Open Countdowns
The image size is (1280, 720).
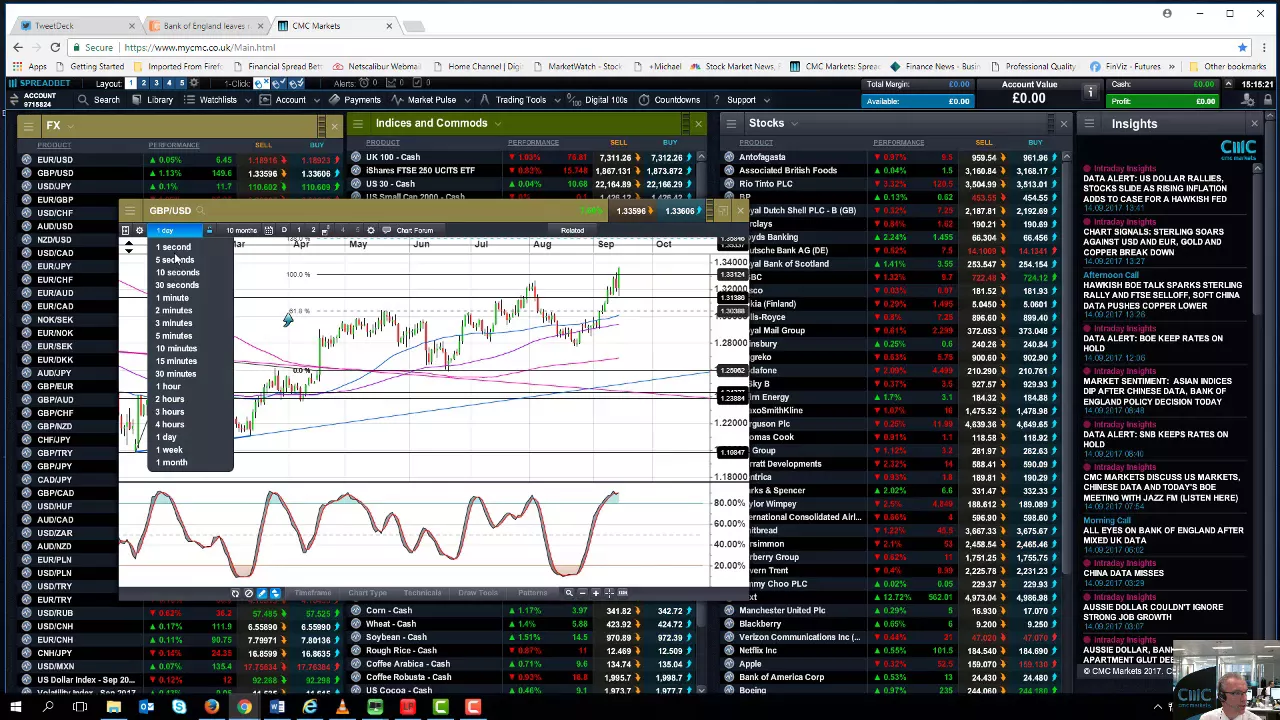pos(670,100)
